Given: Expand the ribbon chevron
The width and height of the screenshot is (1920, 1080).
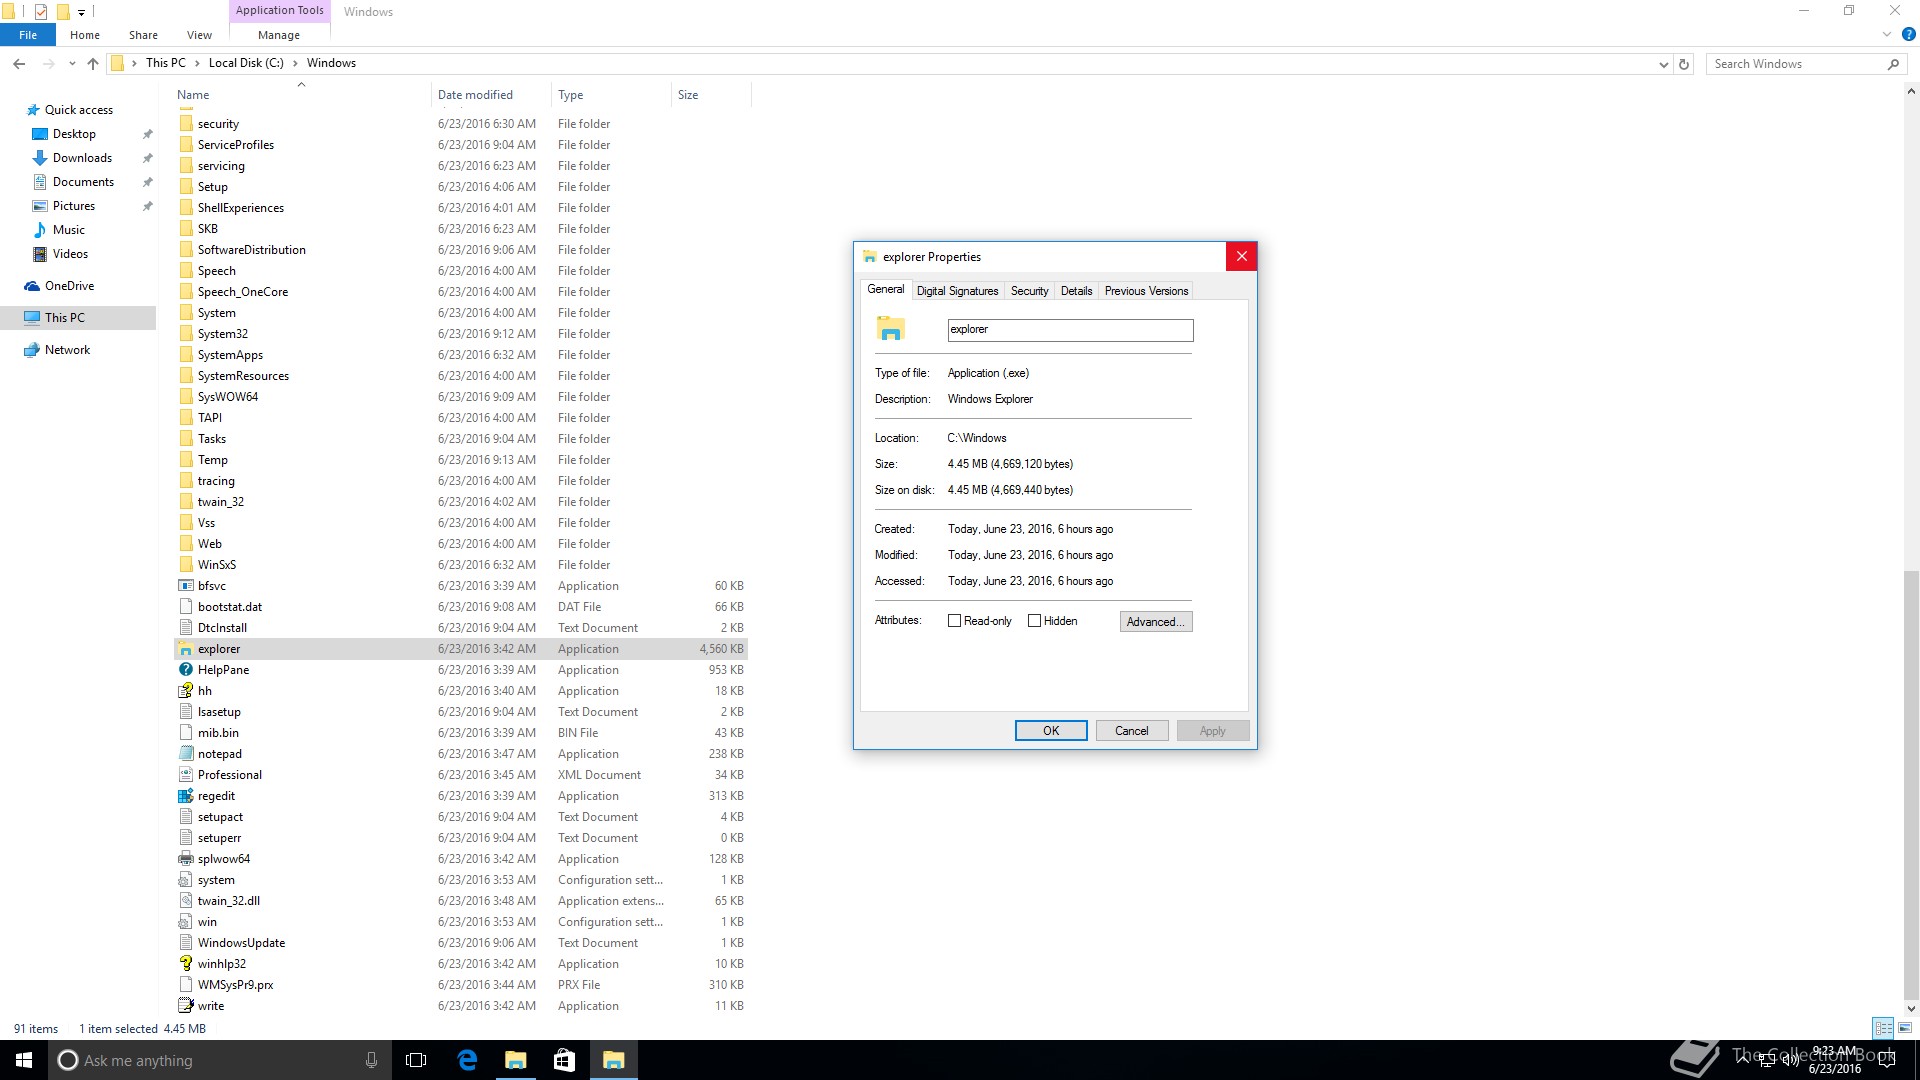Looking at the screenshot, I should [1887, 34].
